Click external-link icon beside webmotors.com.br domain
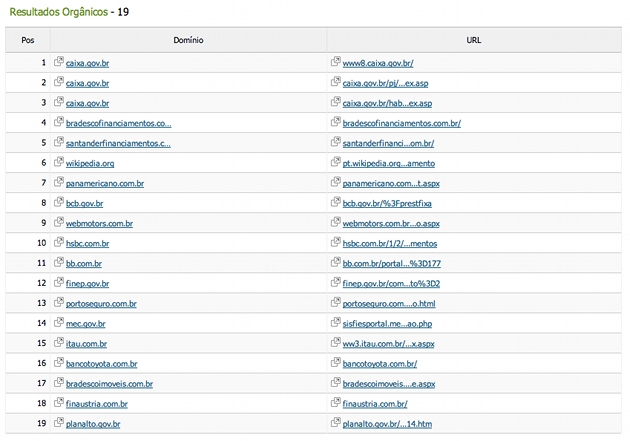The width and height of the screenshot is (630, 441). click(x=59, y=222)
